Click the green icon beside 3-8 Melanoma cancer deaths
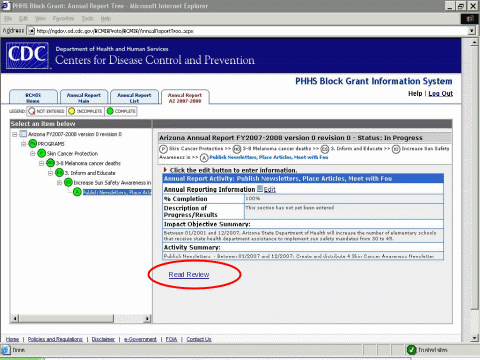This screenshot has height=360, width=480. click(50, 163)
